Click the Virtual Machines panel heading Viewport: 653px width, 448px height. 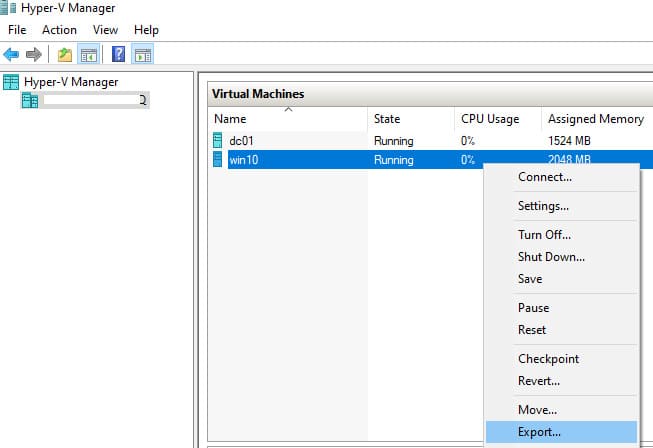click(x=258, y=94)
